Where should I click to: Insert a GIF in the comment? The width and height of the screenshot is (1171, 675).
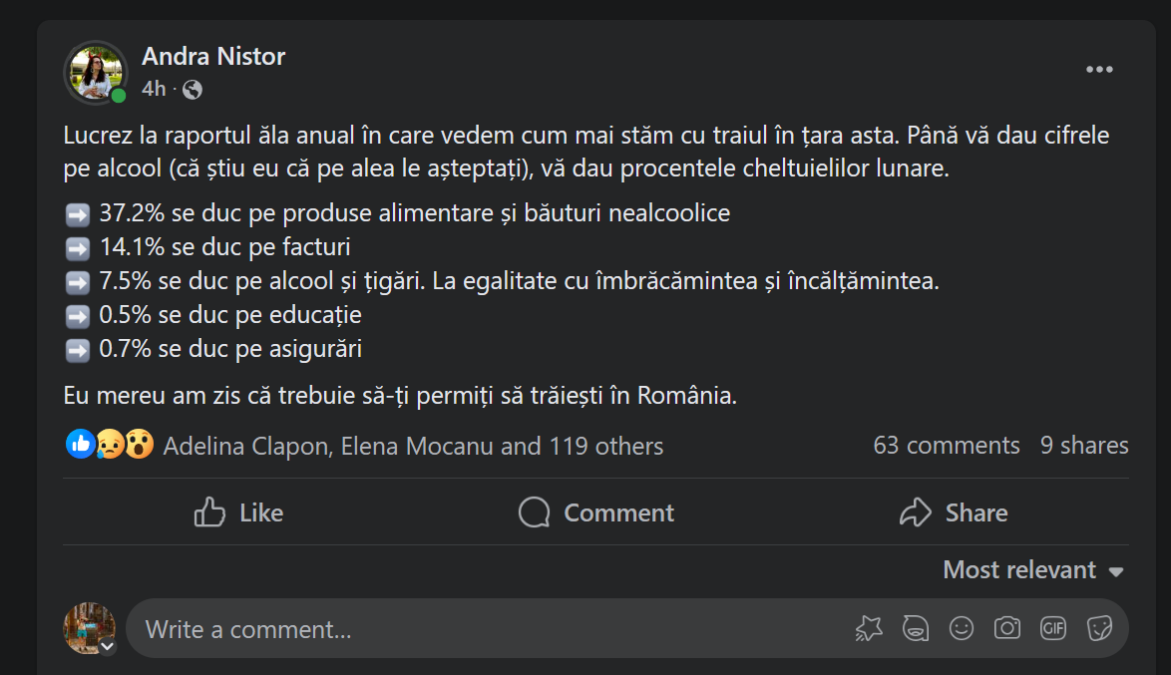point(1053,628)
